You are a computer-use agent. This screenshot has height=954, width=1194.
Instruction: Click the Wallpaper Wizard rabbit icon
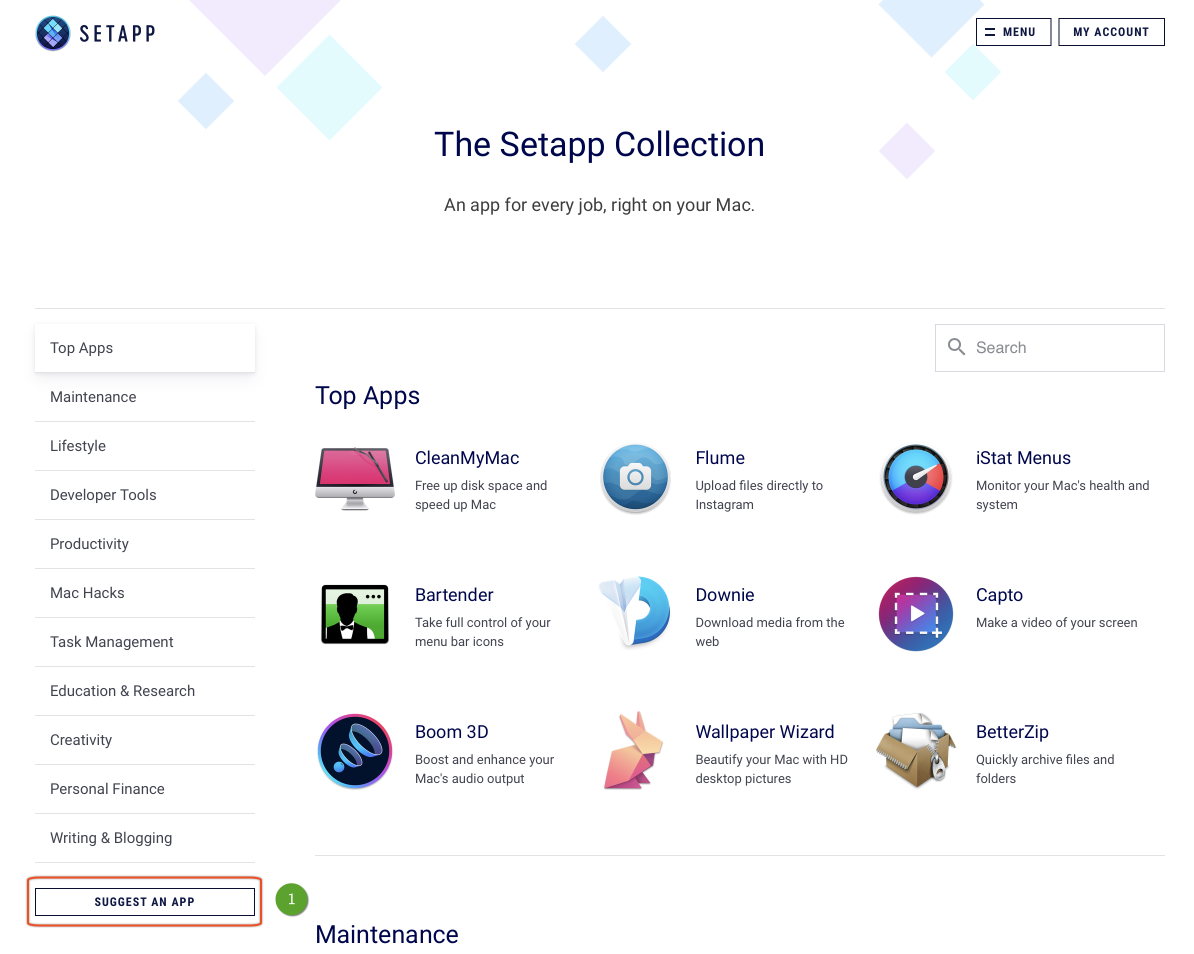(x=635, y=751)
